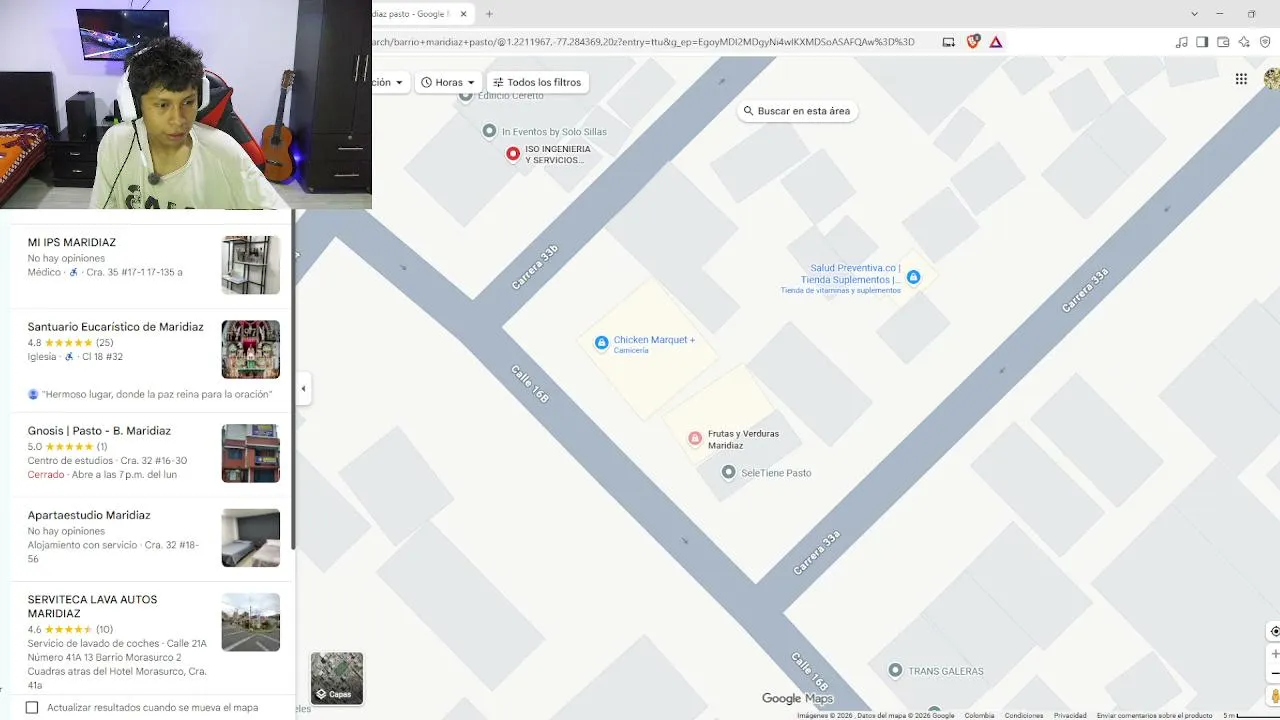Open the Google account avatar

[1272, 79]
